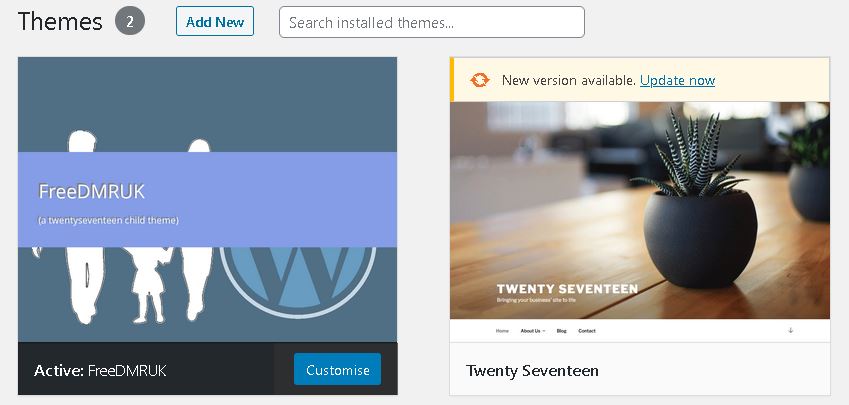
Task: Click the Themes page heading
Action: [x=60, y=22]
